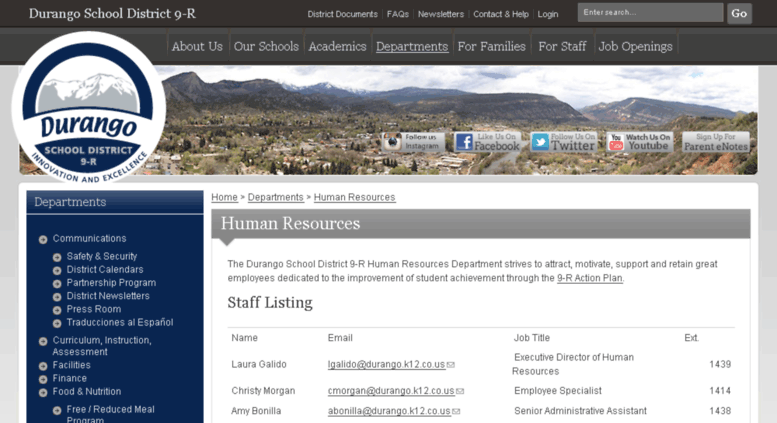Expand the District Calendars bullet icon
This screenshot has height=423, width=777.
pos(57,270)
